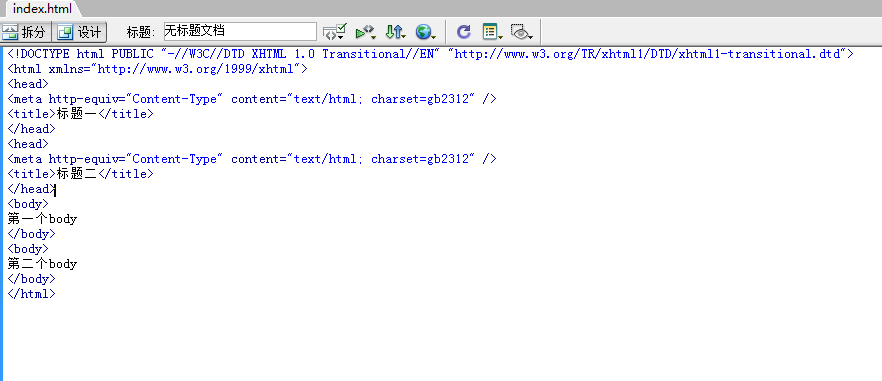Click the DOCTYPE declaration line

tap(431, 54)
